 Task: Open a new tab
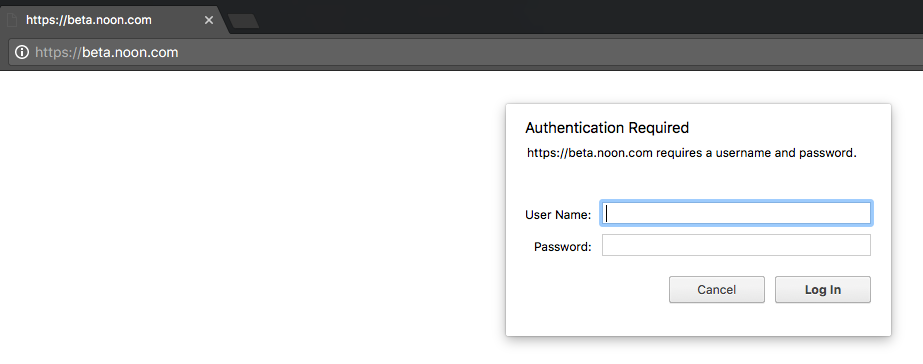point(243,21)
